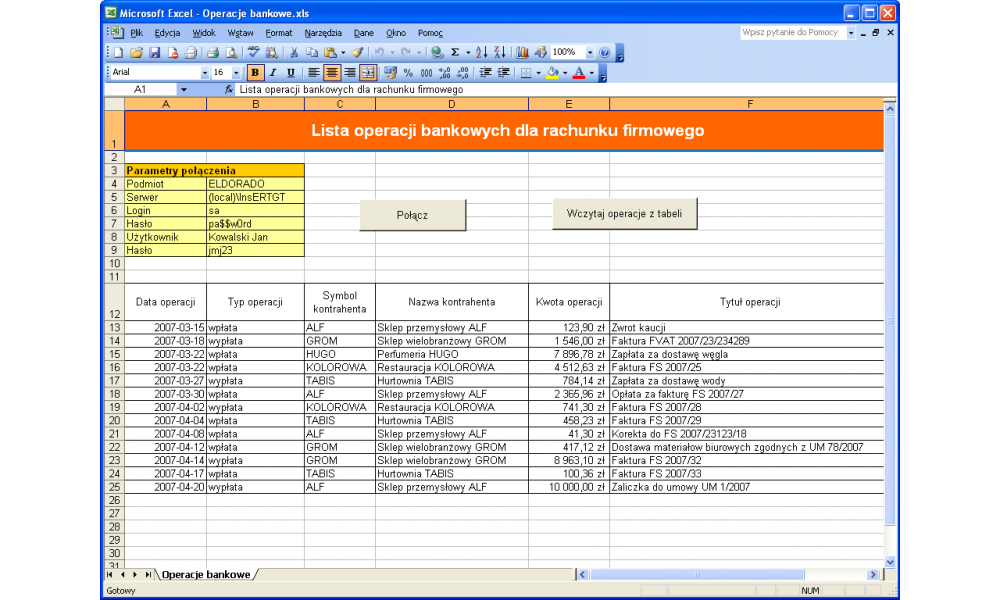Image resolution: width=1000 pixels, height=600 pixels.
Task: Decrease cell indent
Action: [485, 73]
